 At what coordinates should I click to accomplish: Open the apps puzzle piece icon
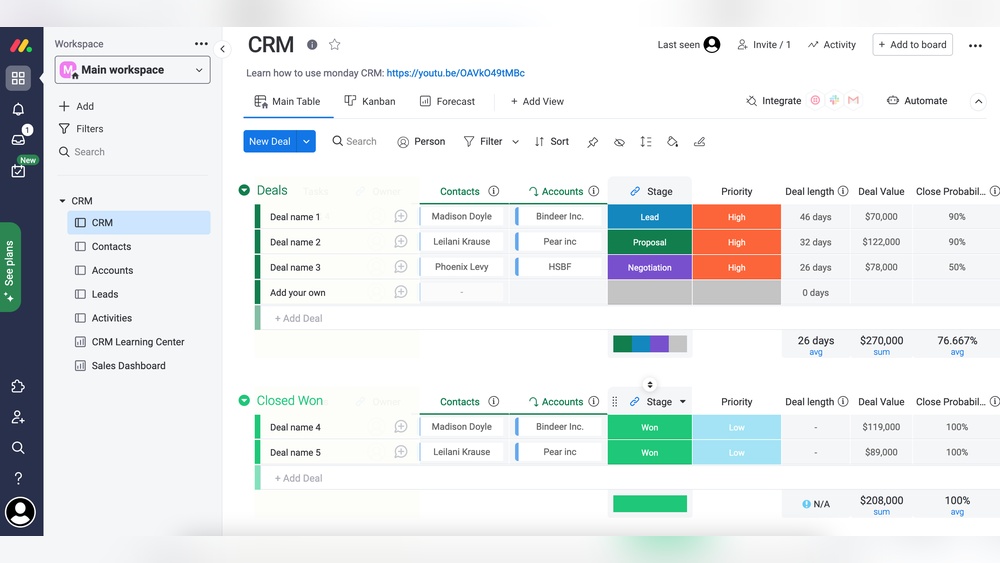click(x=18, y=387)
